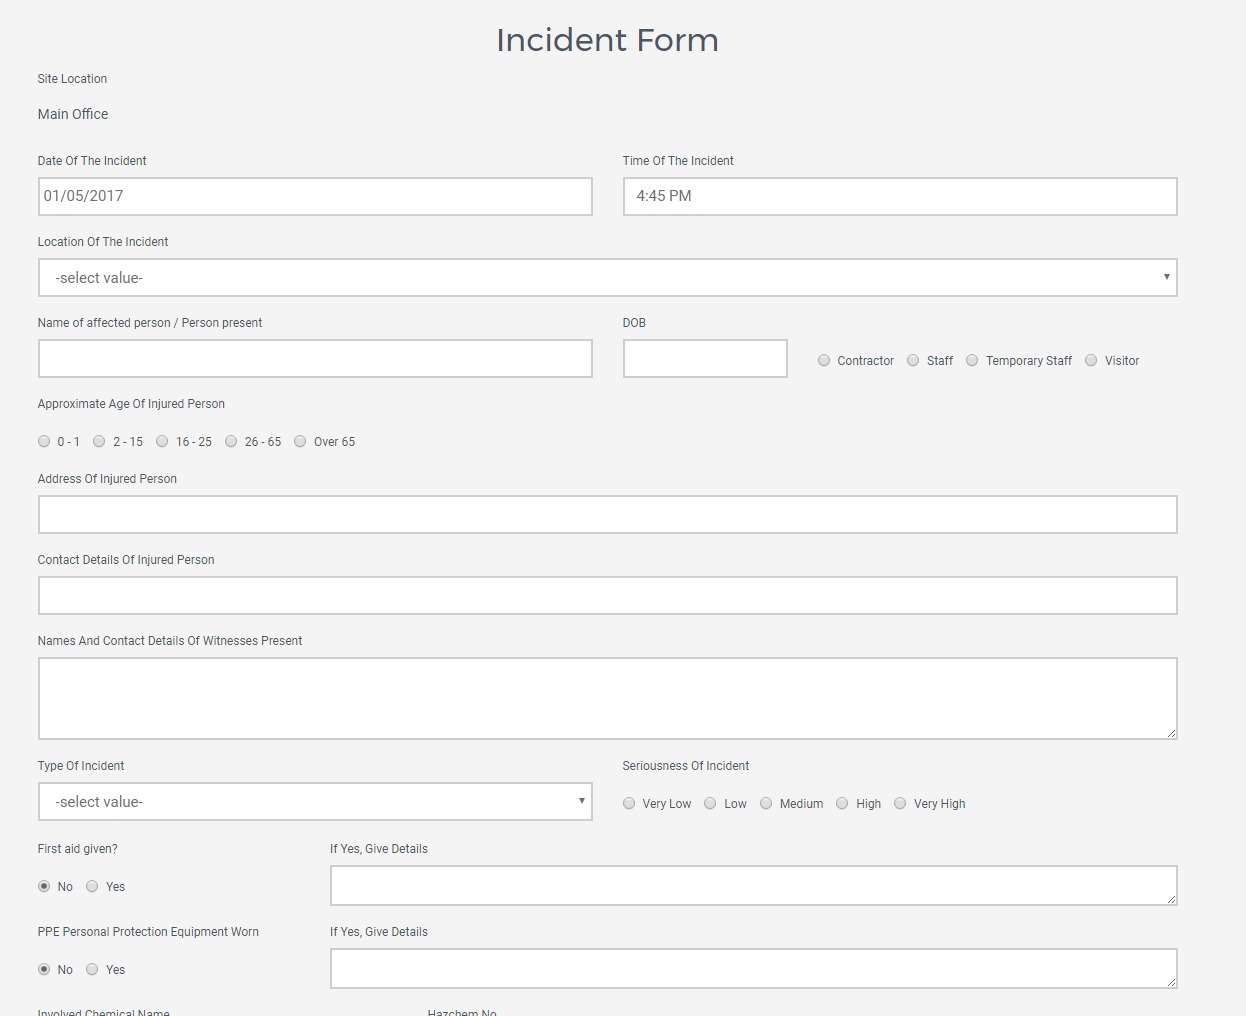Click the Date Of The Incident field
This screenshot has height=1016, width=1246.
click(315, 197)
